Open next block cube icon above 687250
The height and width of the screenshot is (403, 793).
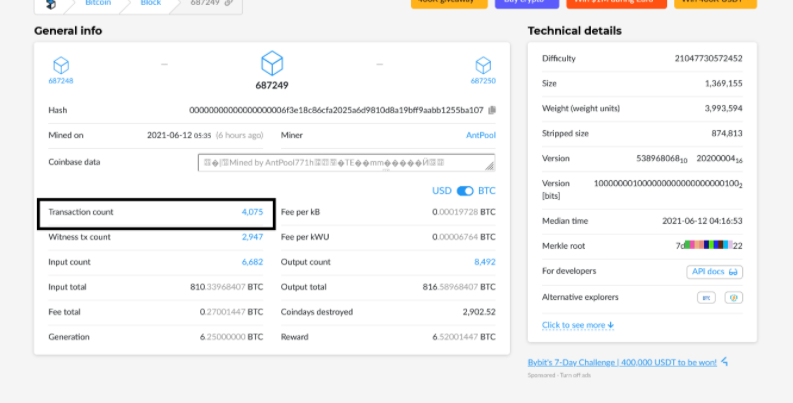483,66
